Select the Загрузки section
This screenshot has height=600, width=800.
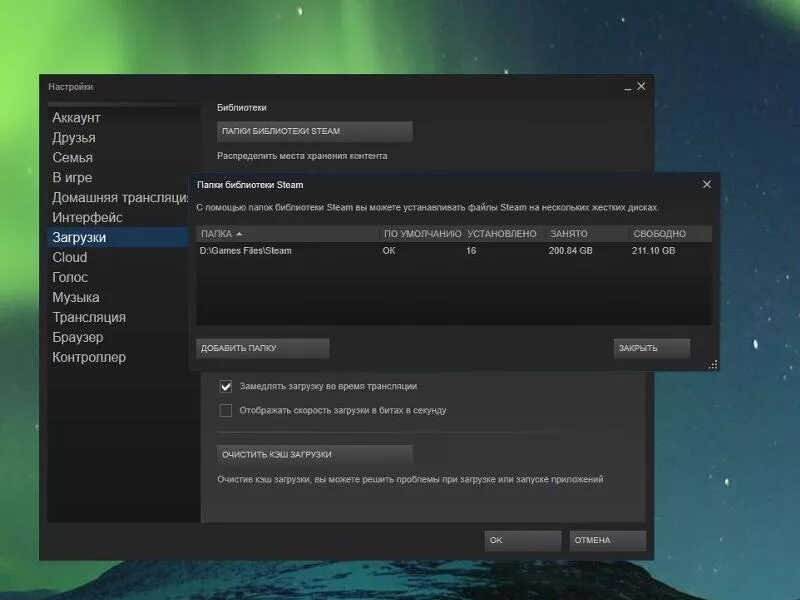tap(118, 237)
